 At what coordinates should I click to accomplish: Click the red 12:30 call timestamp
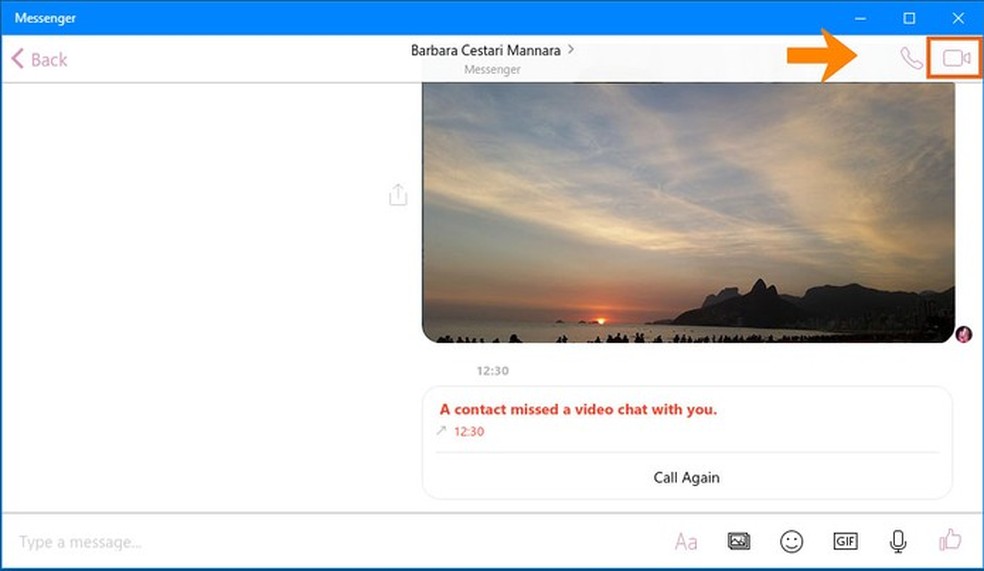point(469,432)
